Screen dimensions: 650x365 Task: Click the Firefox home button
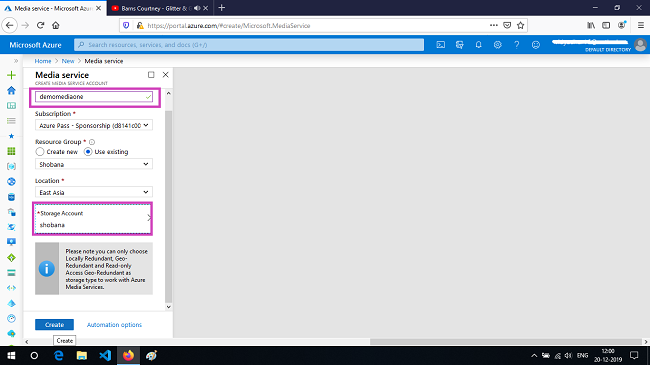point(56,25)
